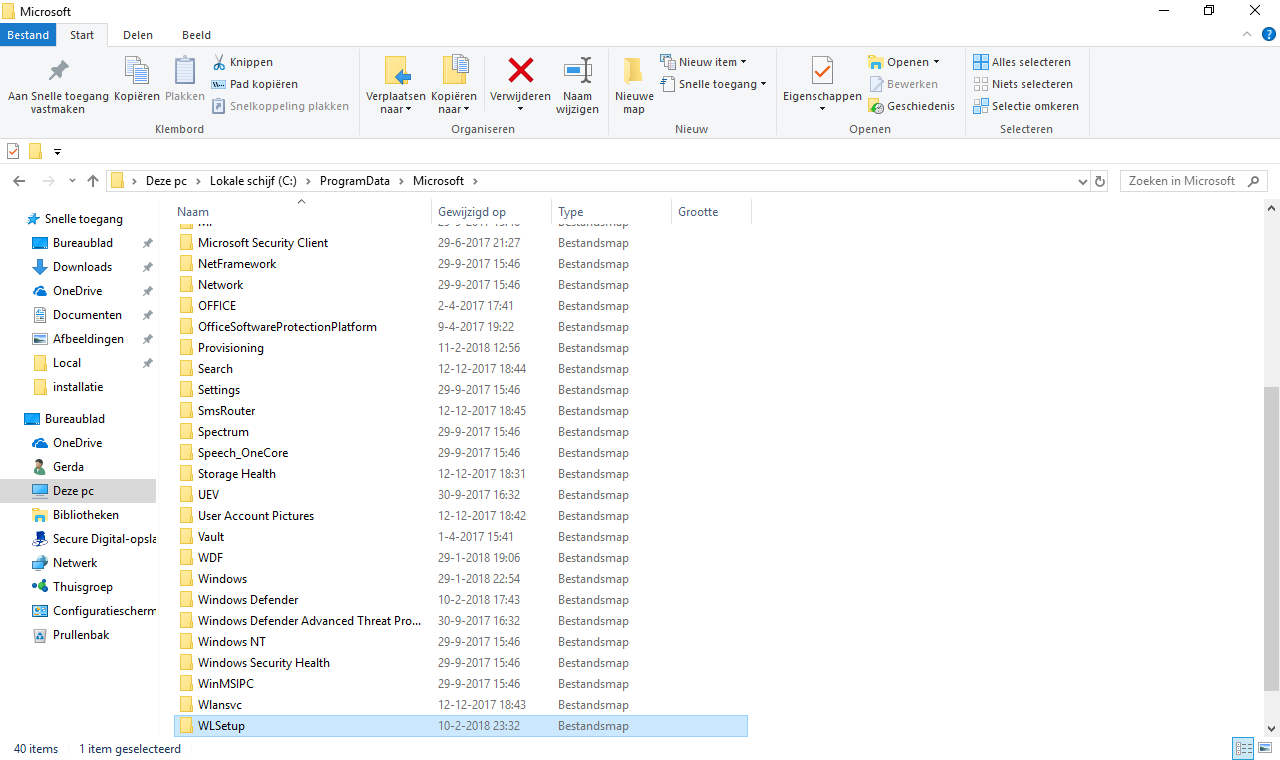Expand address bar history dropdown
The height and width of the screenshot is (760, 1280).
(x=1083, y=181)
